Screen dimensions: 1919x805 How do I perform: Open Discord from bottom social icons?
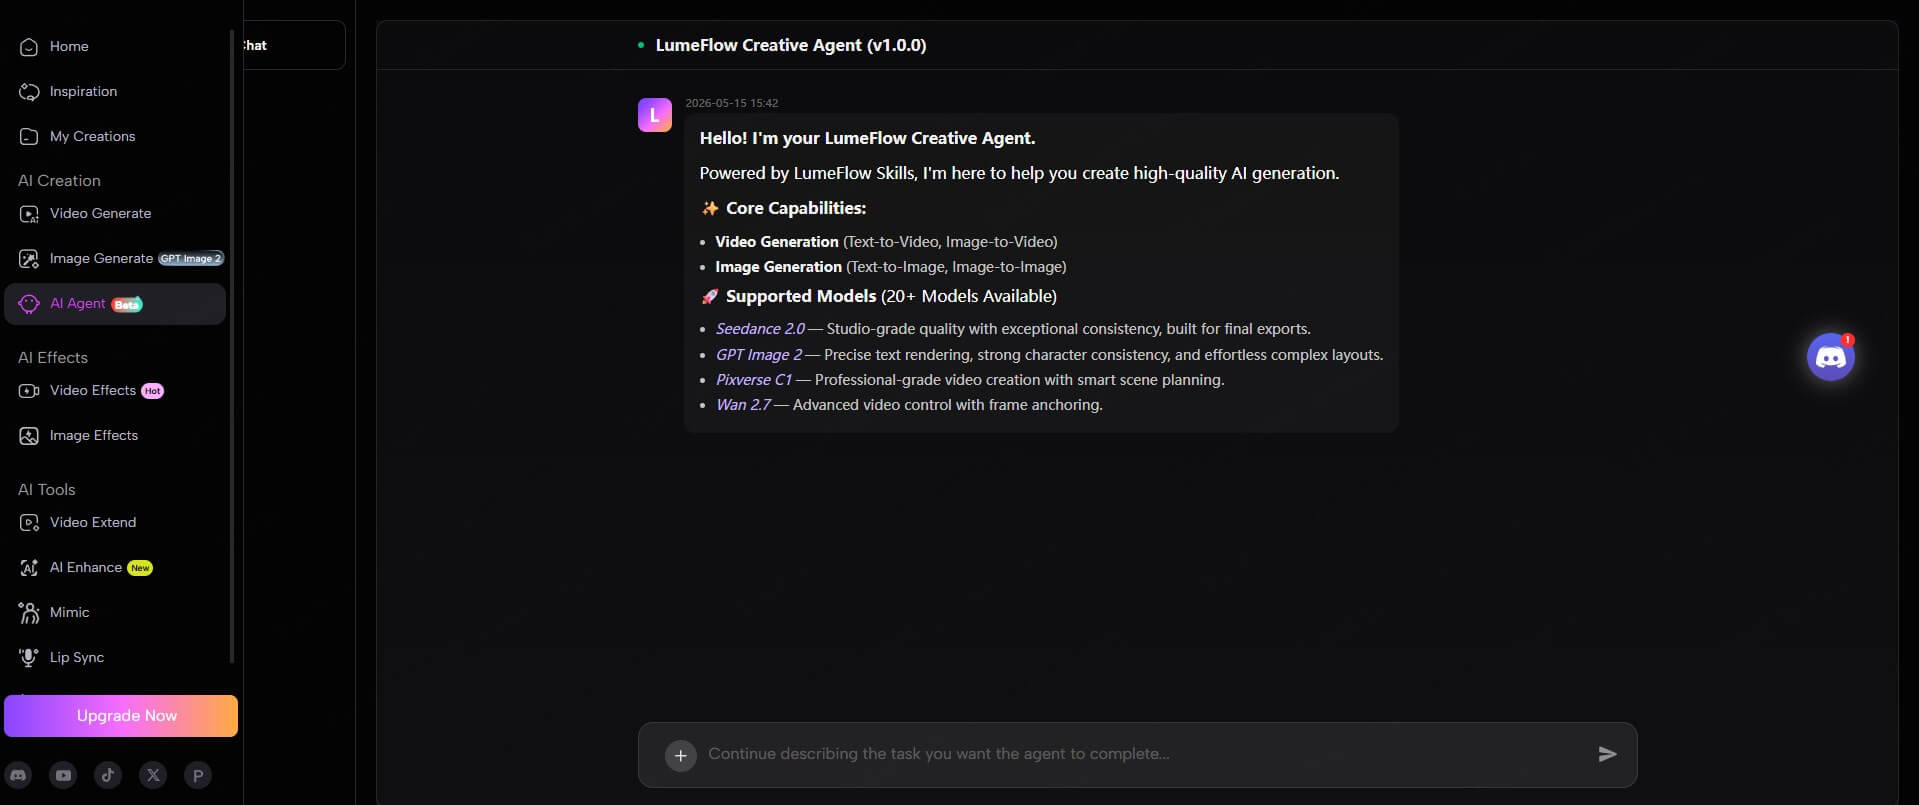(x=18, y=775)
